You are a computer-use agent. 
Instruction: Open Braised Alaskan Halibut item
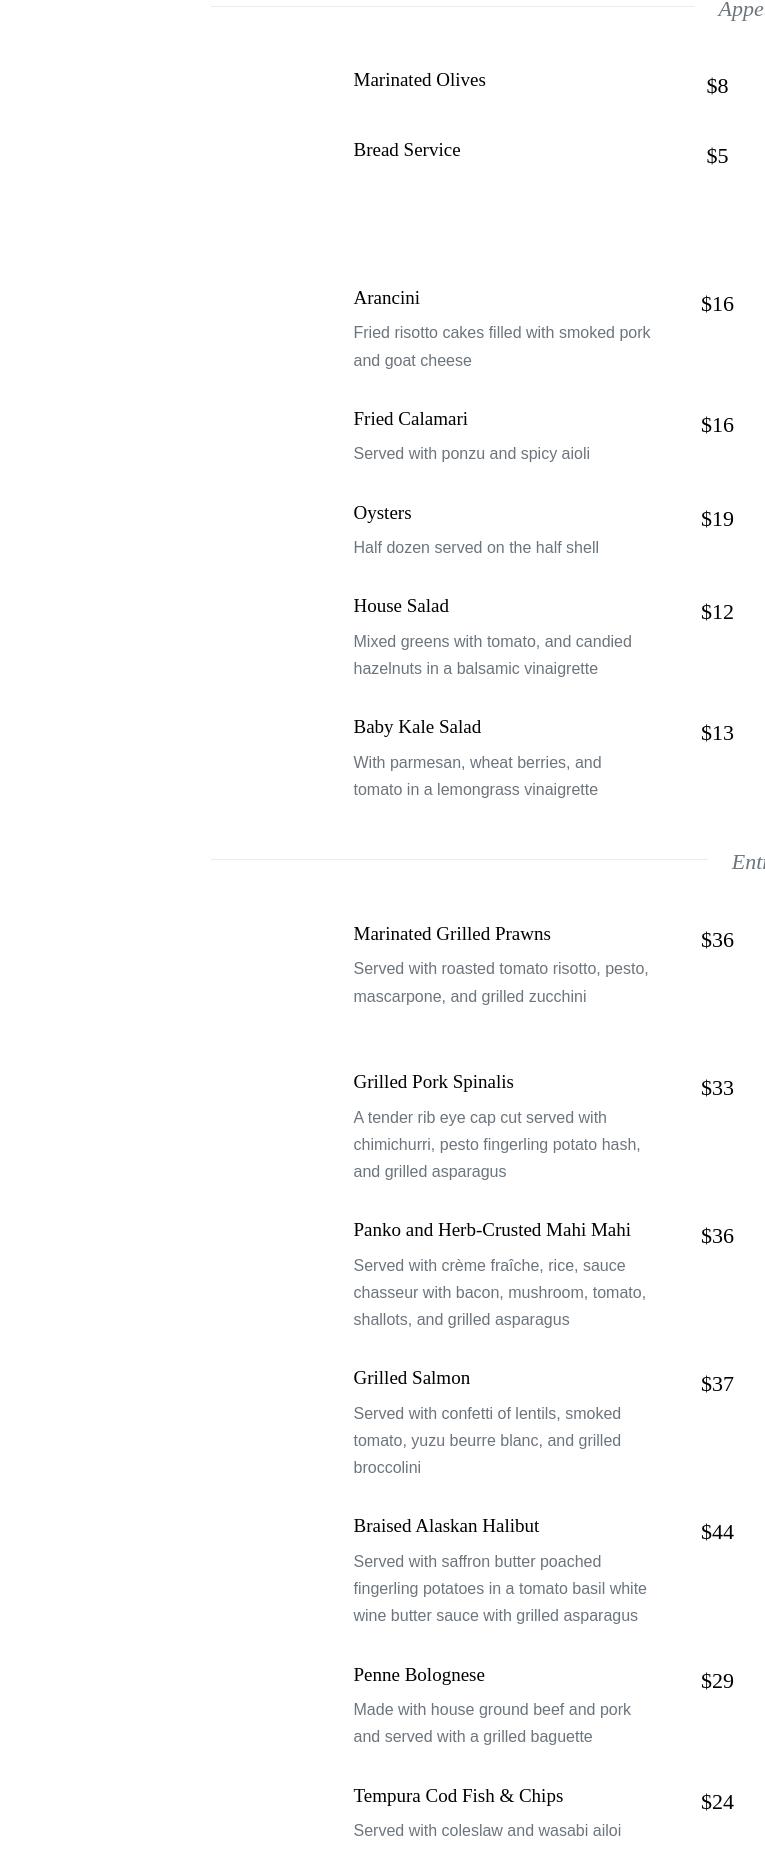tap(445, 1526)
